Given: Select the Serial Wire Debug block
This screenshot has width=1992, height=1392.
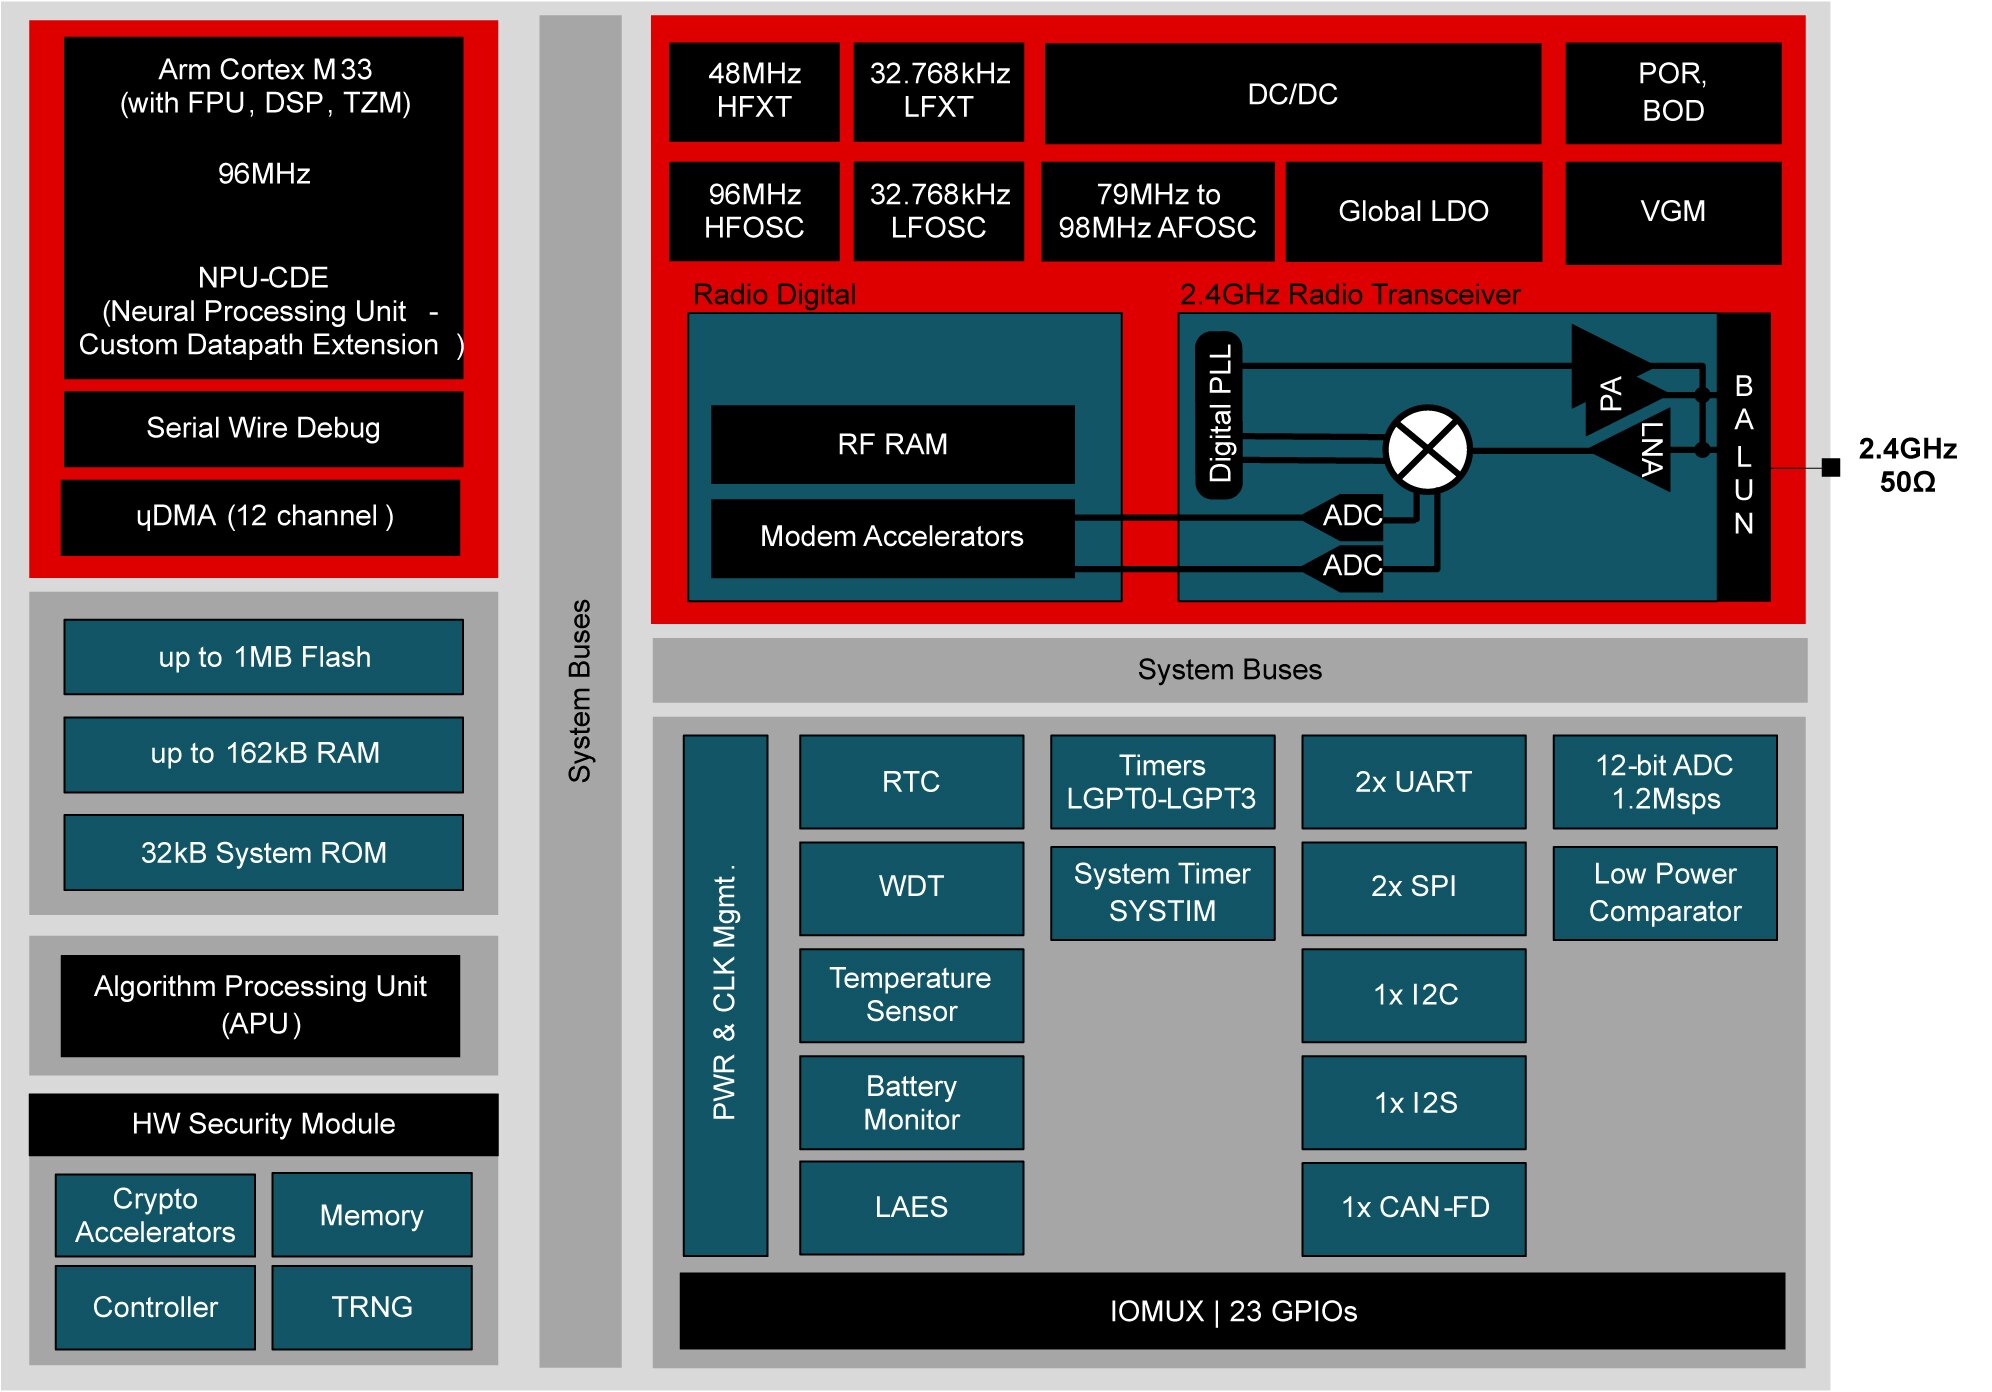Looking at the screenshot, I should pos(263,428).
